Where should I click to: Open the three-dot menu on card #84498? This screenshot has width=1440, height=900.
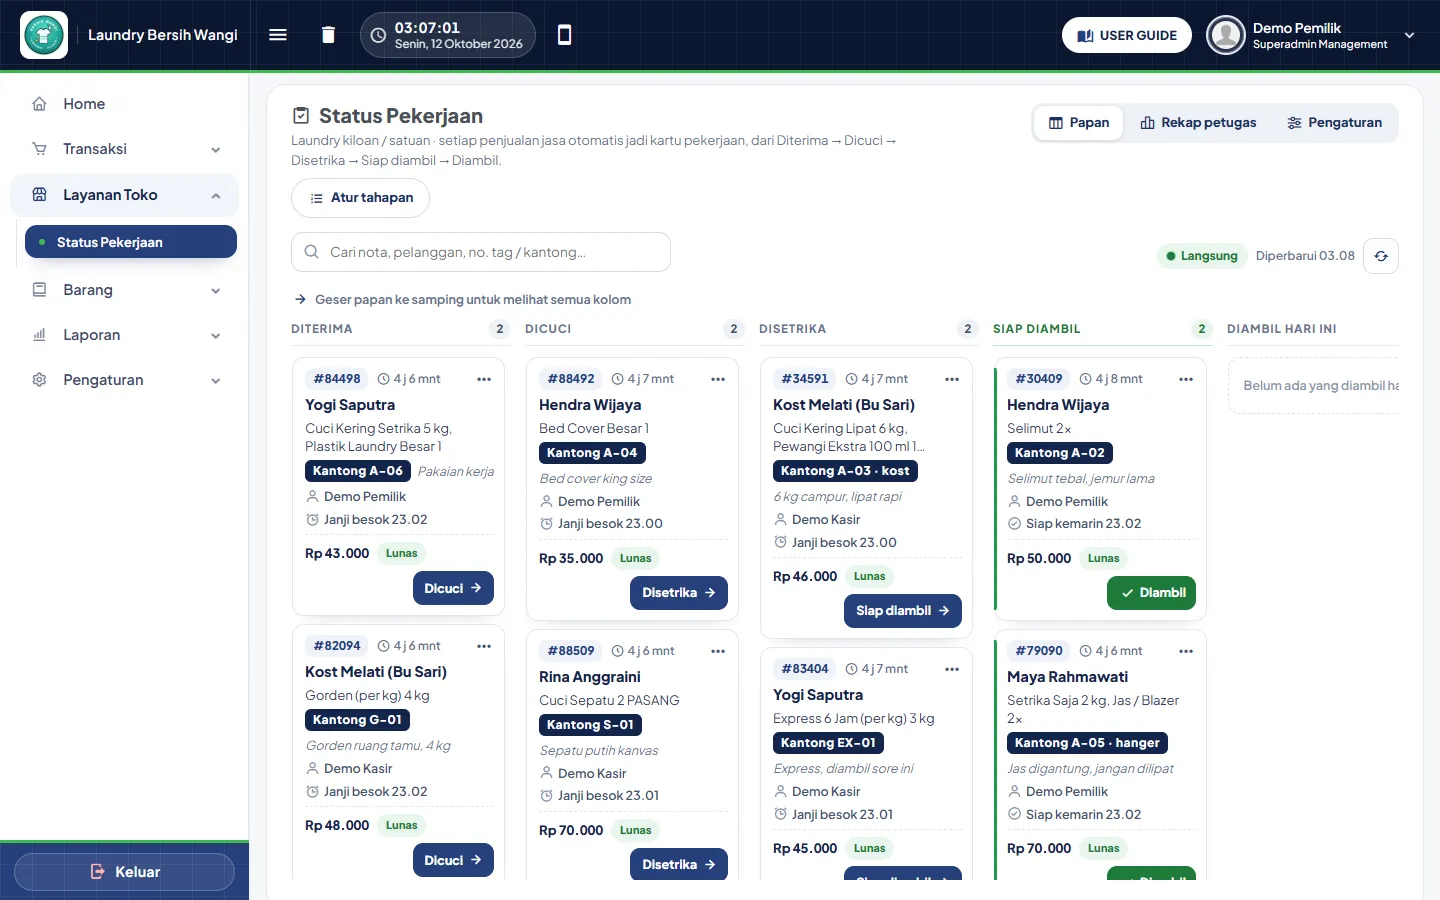tap(484, 379)
